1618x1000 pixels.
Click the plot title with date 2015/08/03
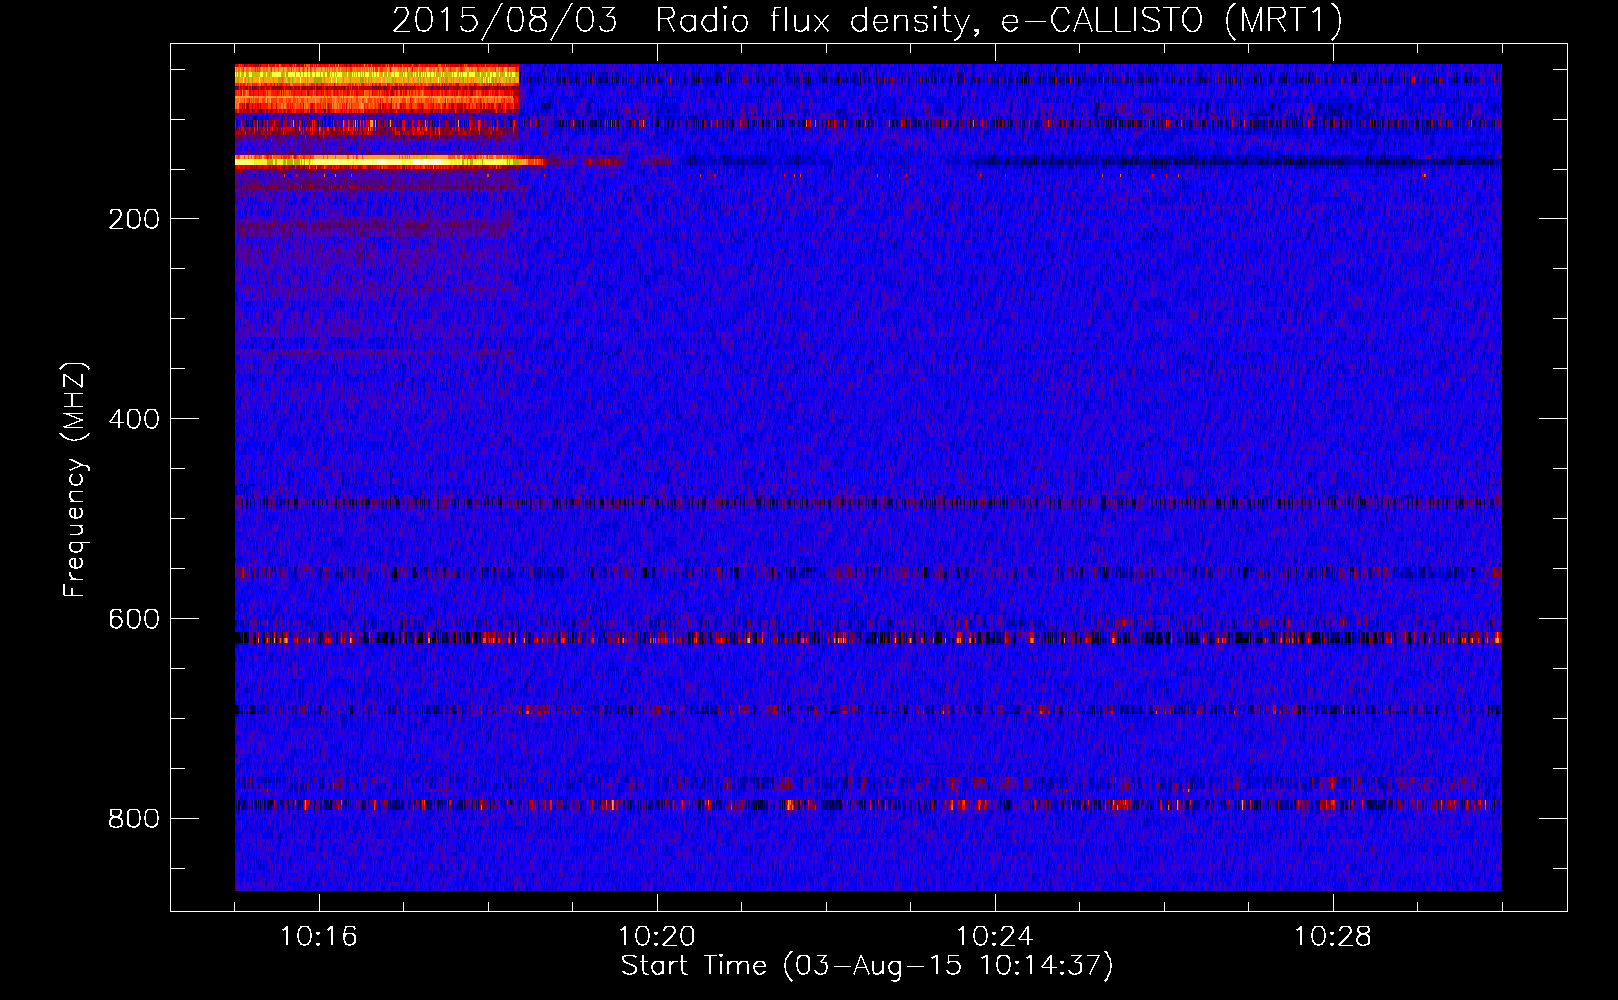point(867,20)
